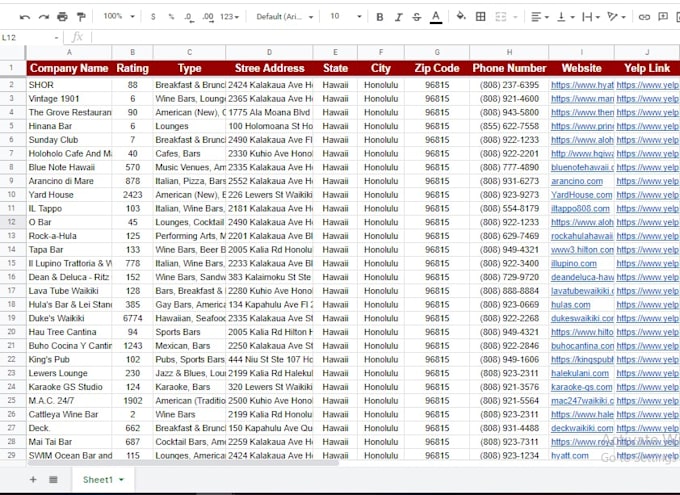Click the Phone Number header cell
The width and height of the screenshot is (680, 495).
coord(509,68)
